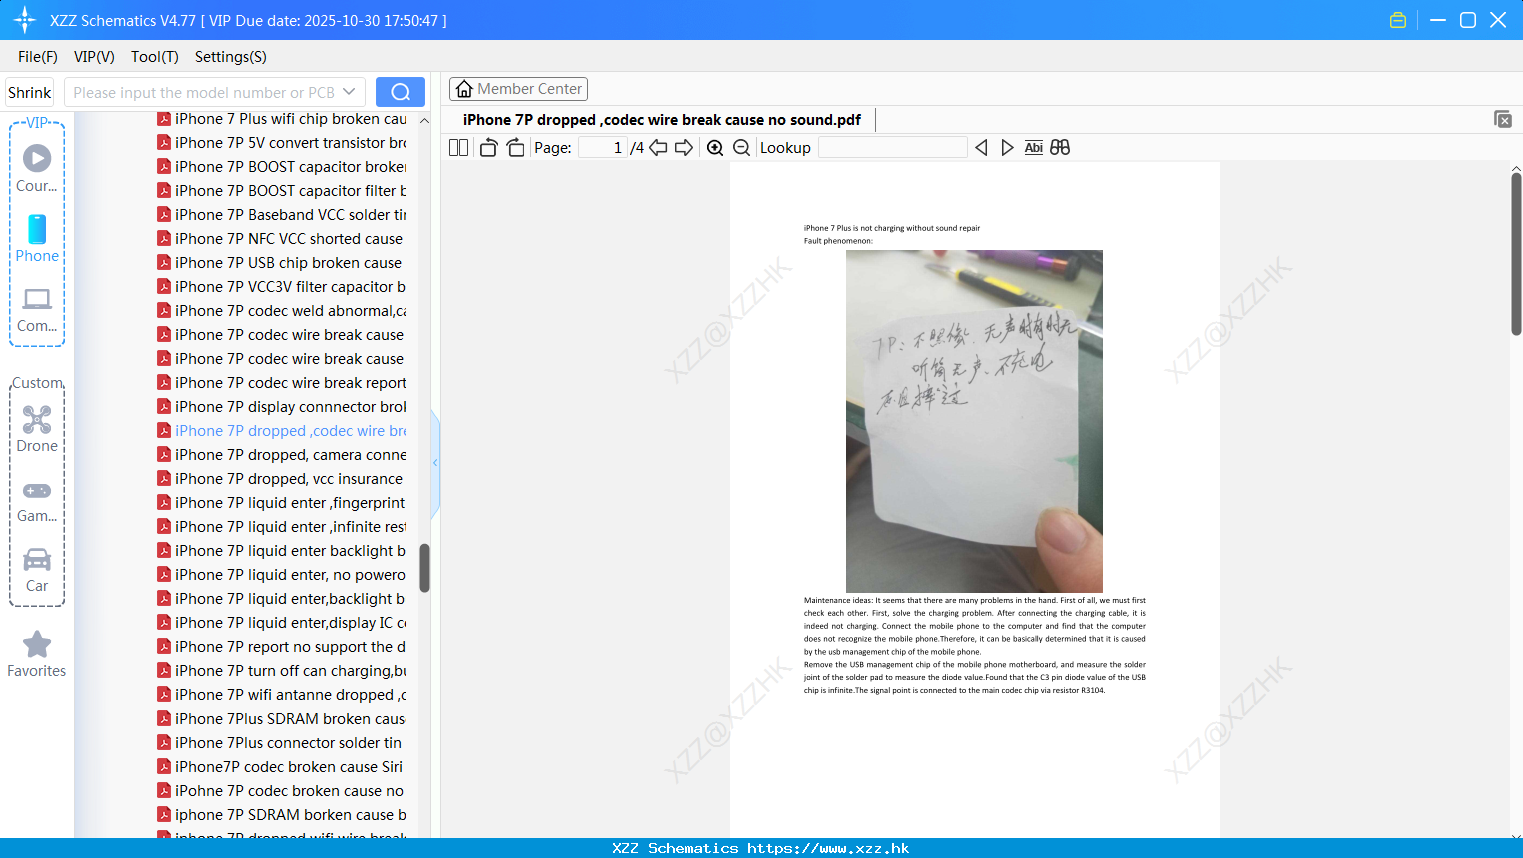Open iPhone 7P liquid enter infinite restart file
1523x858 pixels.
click(282, 527)
